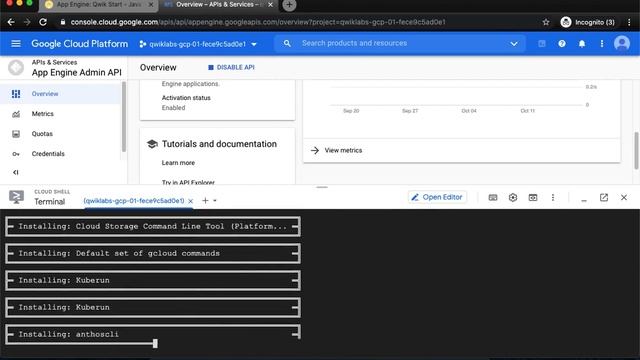Close the Cloud Shell panel
This screenshot has width=640, height=360.
[624, 198]
